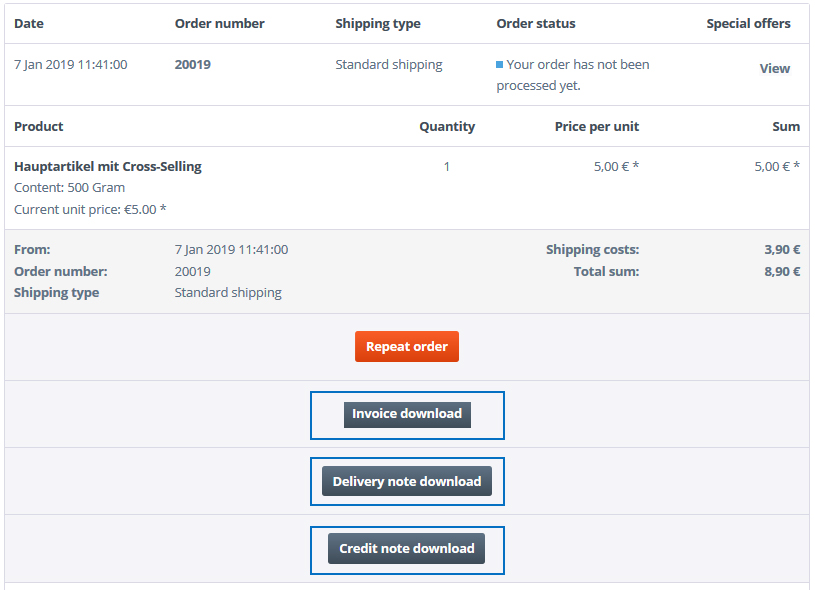Viewport: 815px width, 590px height.
Task: Click Standard shipping in the summary section
Action: [x=228, y=293]
